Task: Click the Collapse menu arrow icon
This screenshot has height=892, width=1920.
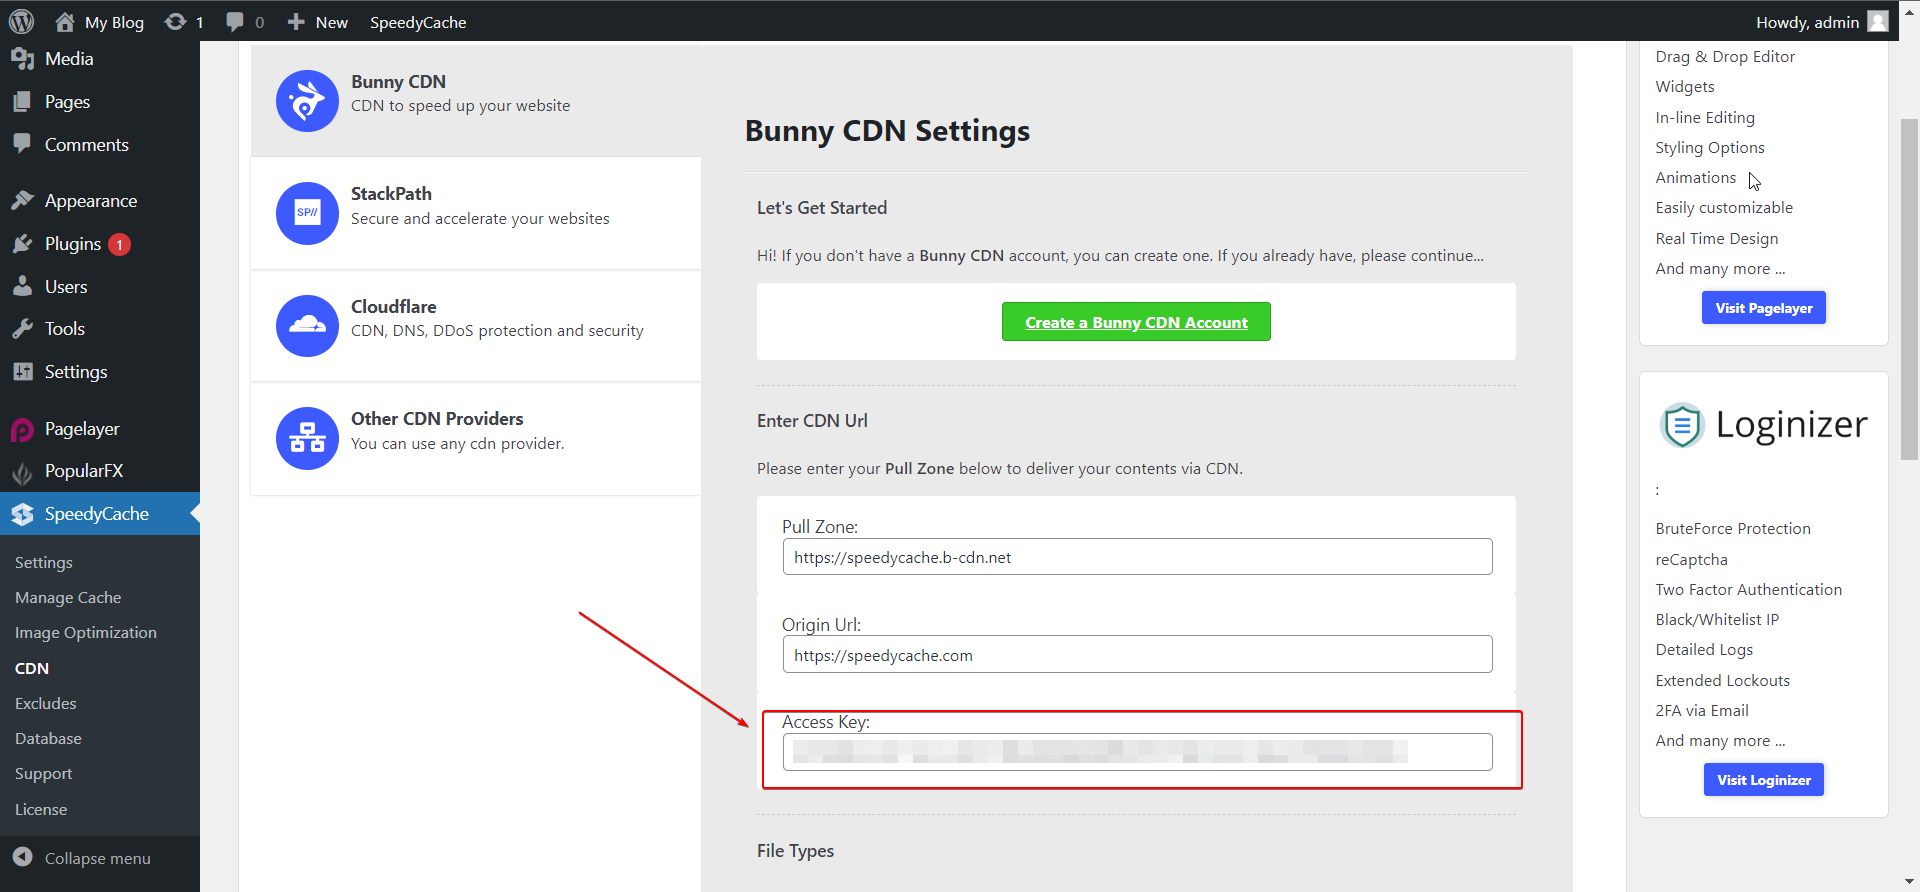Action: pos(22,857)
